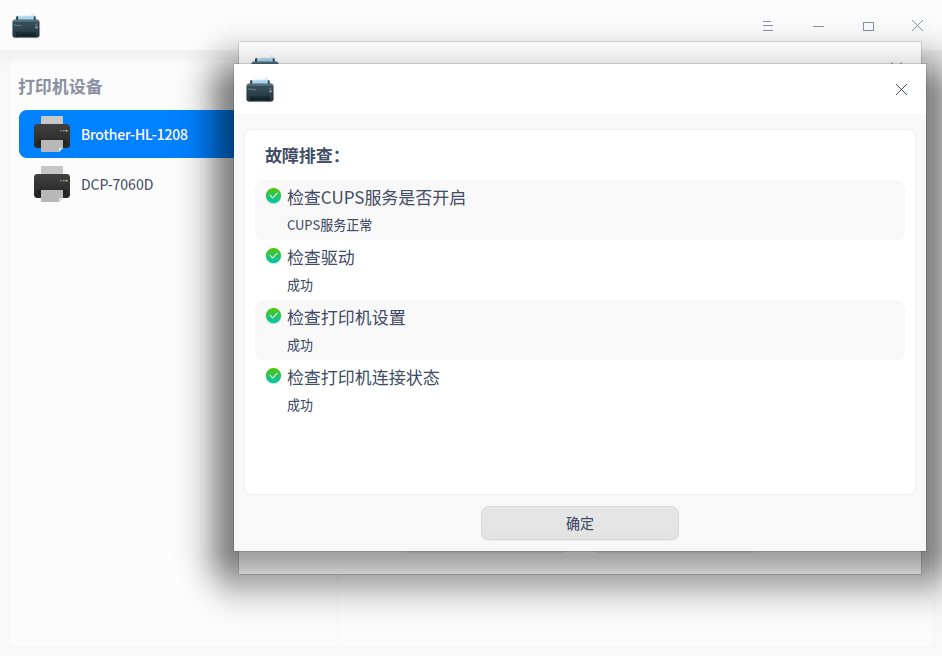Select the Brother-HL-1208 printer
Image resolution: width=942 pixels, height=656 pixels.
tap(134, 134)
